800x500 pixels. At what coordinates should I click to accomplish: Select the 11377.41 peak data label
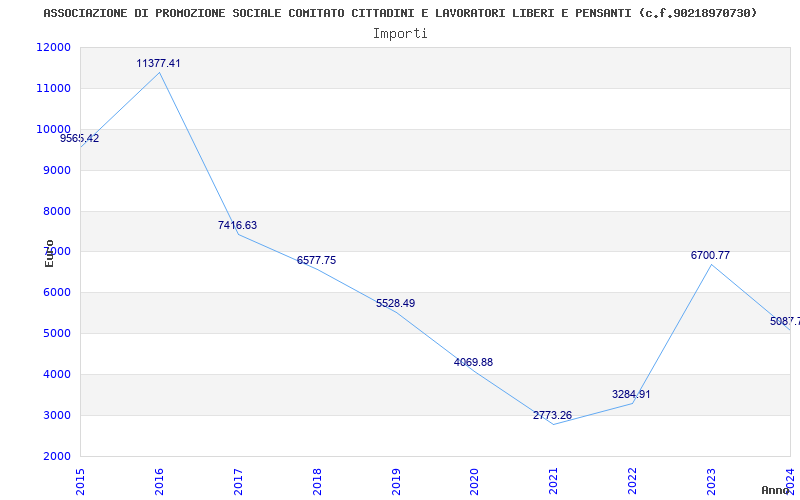click(158, 63)
